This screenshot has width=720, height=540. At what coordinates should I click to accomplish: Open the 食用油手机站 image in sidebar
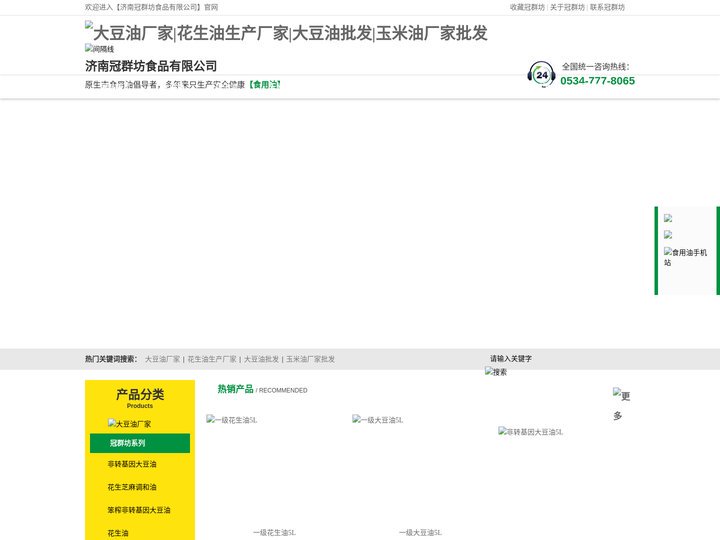[x=686, y=257]
